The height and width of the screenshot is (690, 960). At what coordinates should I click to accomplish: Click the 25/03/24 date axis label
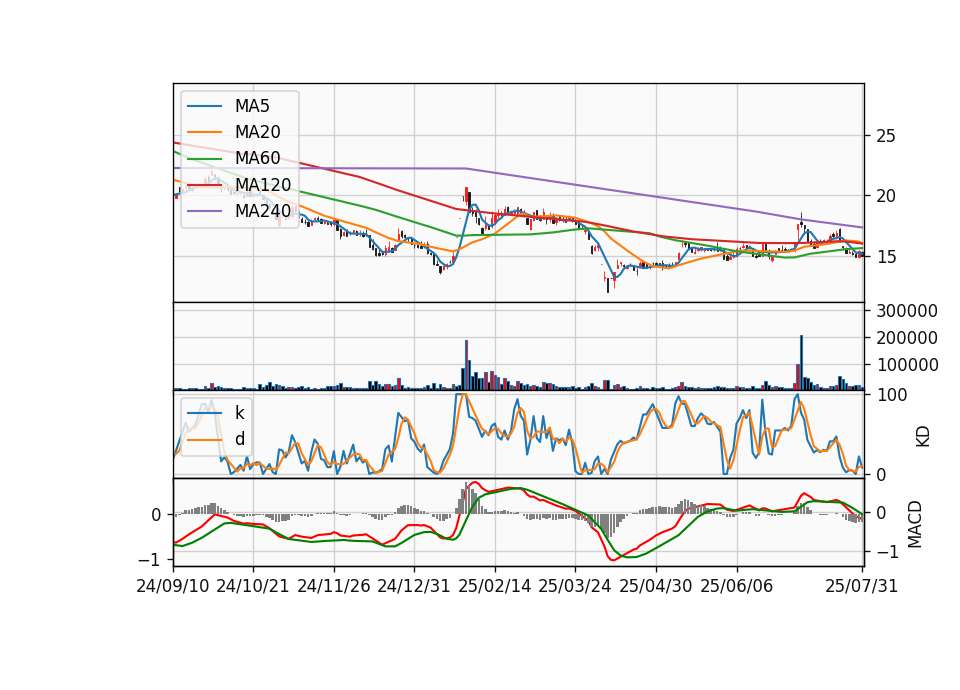pos(575,586)
